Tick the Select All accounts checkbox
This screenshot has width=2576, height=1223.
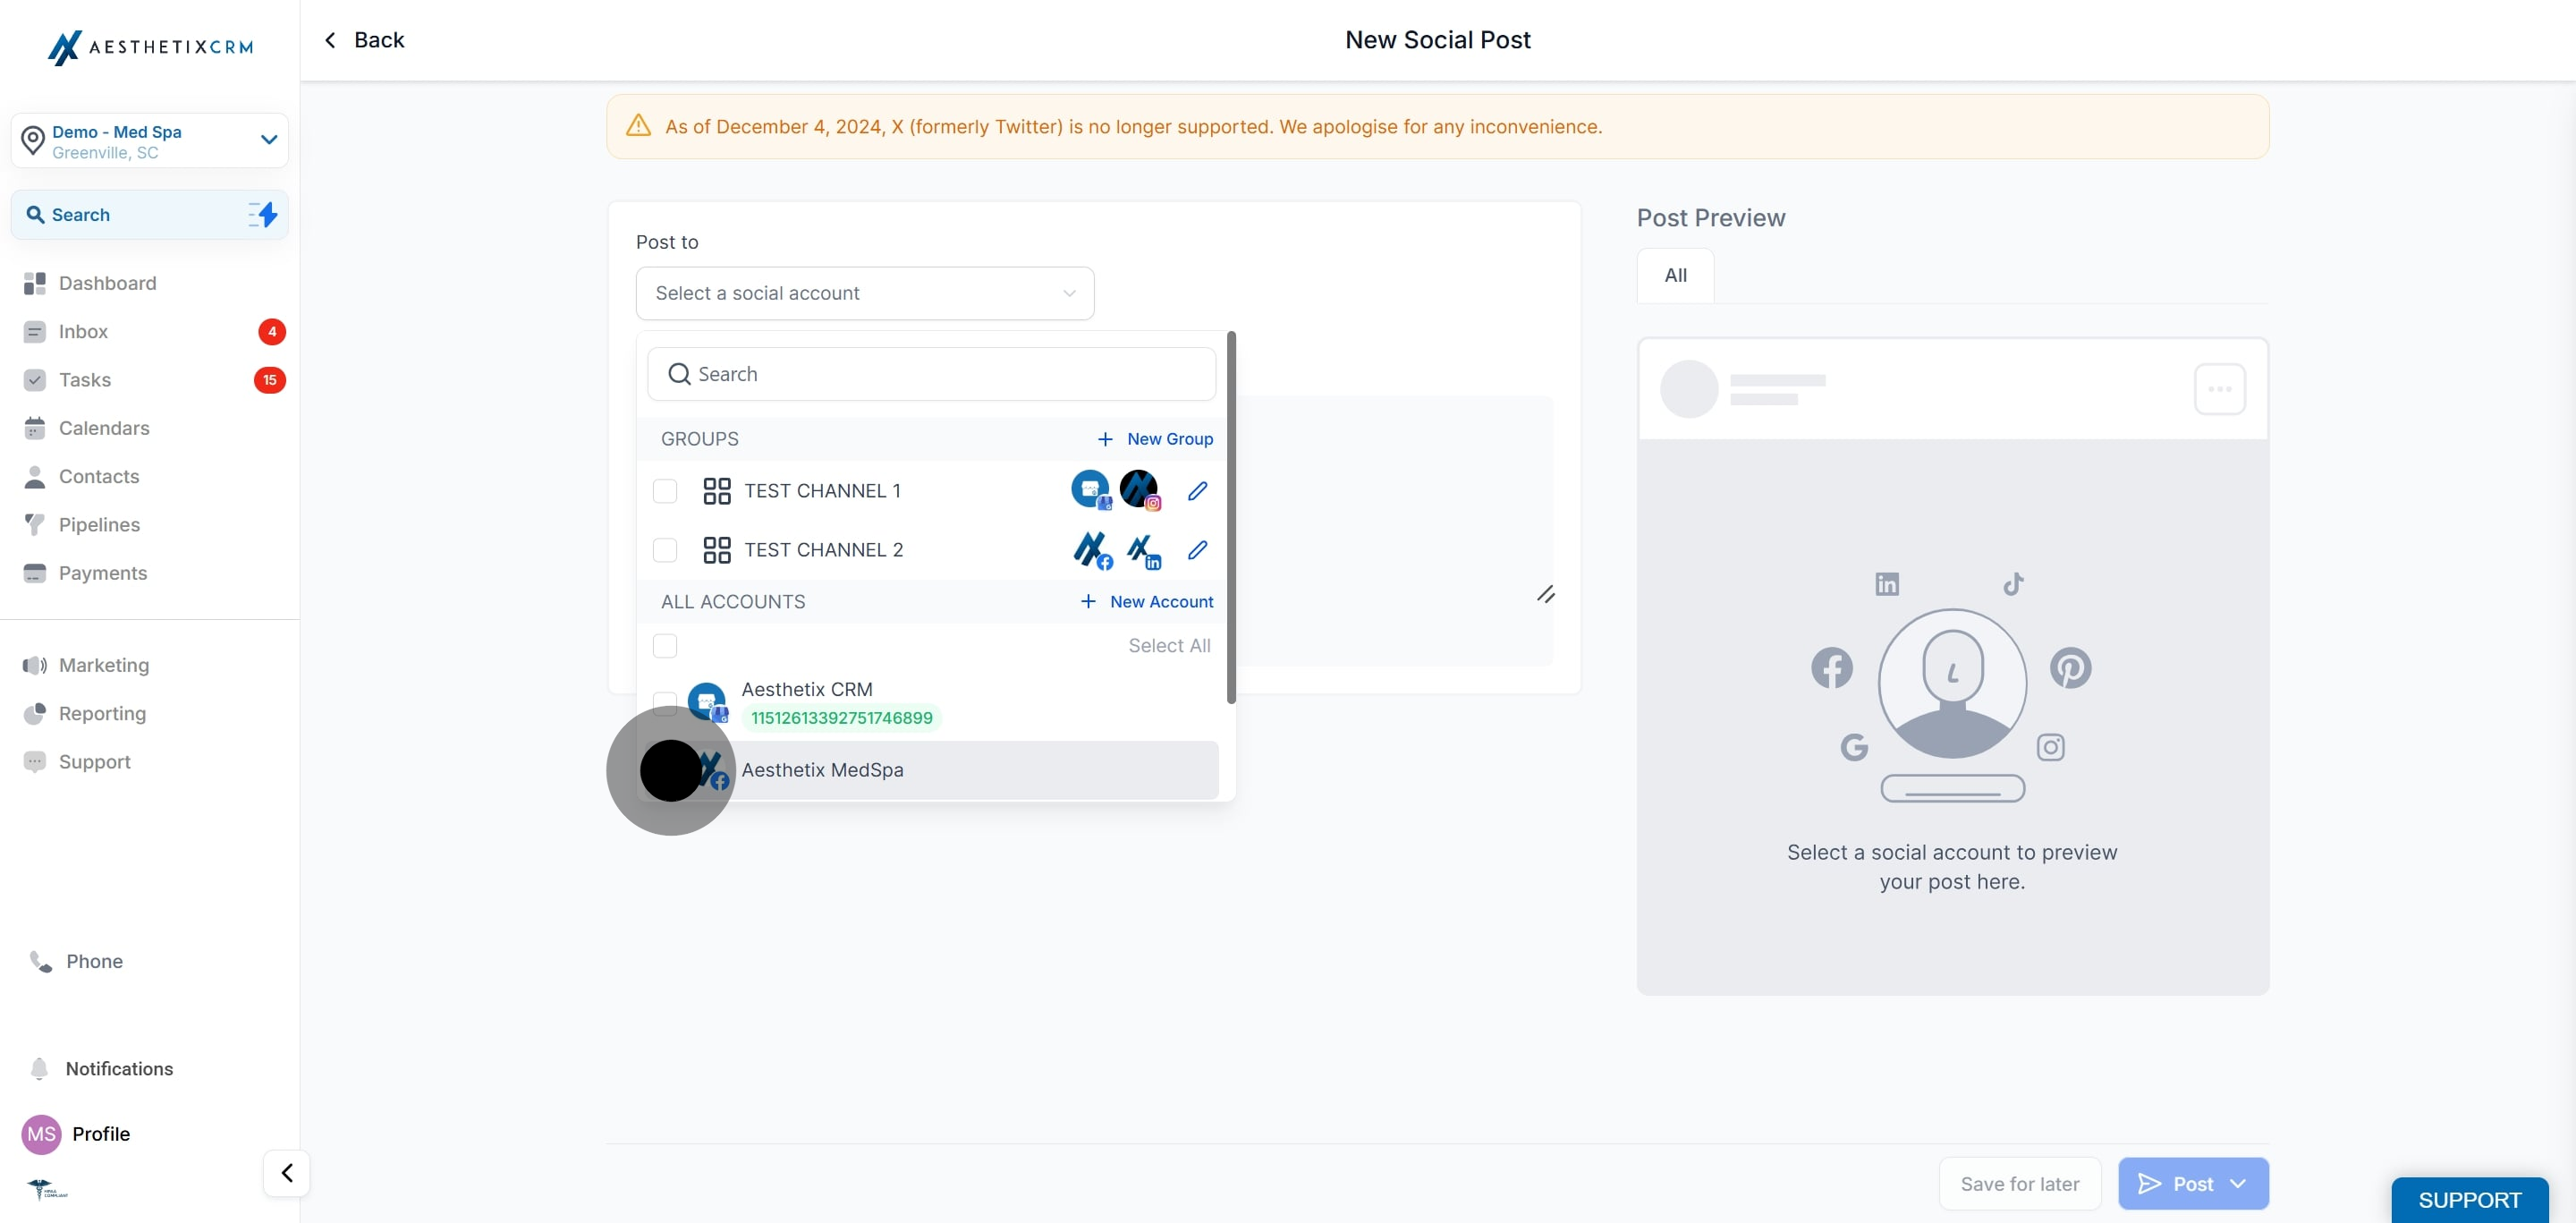(x=665, y=646)
